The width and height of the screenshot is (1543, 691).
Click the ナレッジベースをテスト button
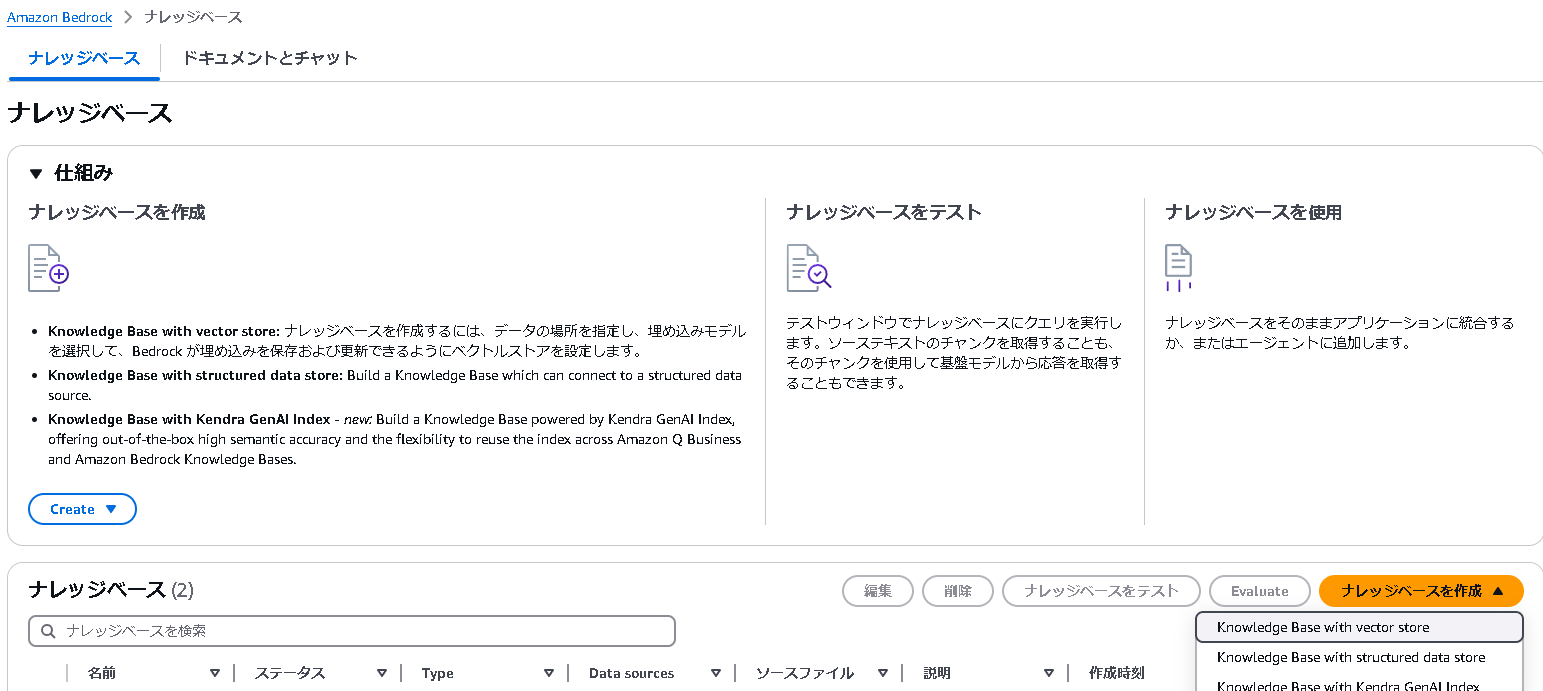[x=1101, y=591]
